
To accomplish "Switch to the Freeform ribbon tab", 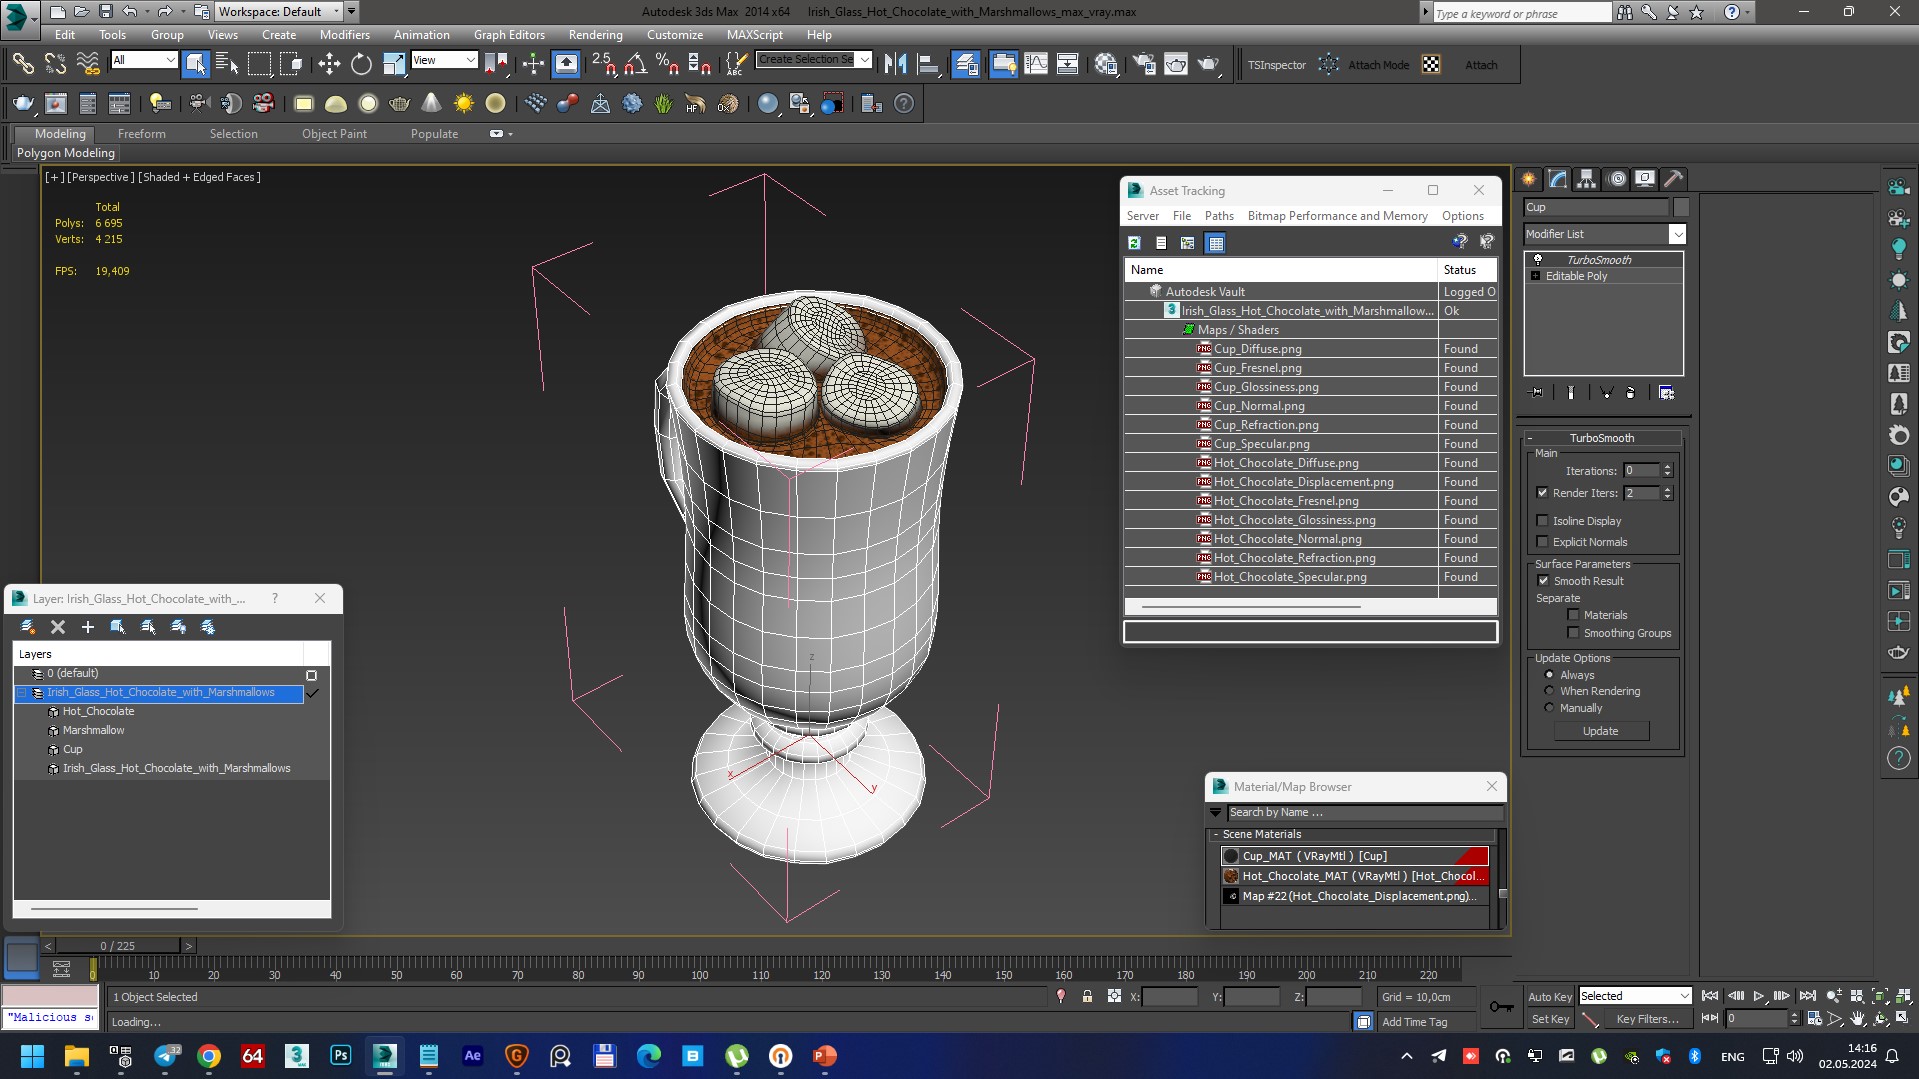I will coord(142,134).
